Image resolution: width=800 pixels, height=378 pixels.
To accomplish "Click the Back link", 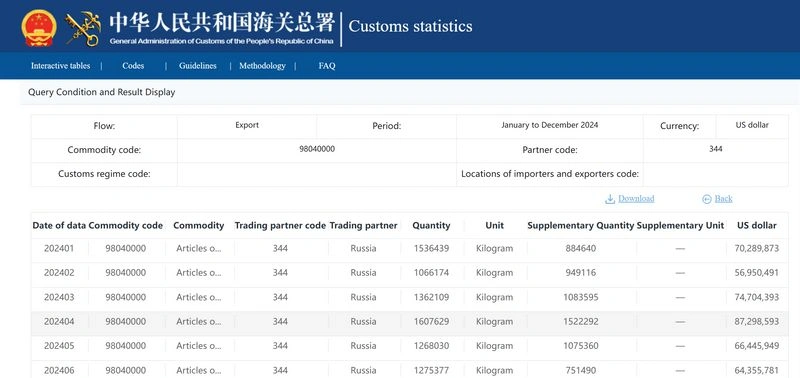I will pos(723,199).
